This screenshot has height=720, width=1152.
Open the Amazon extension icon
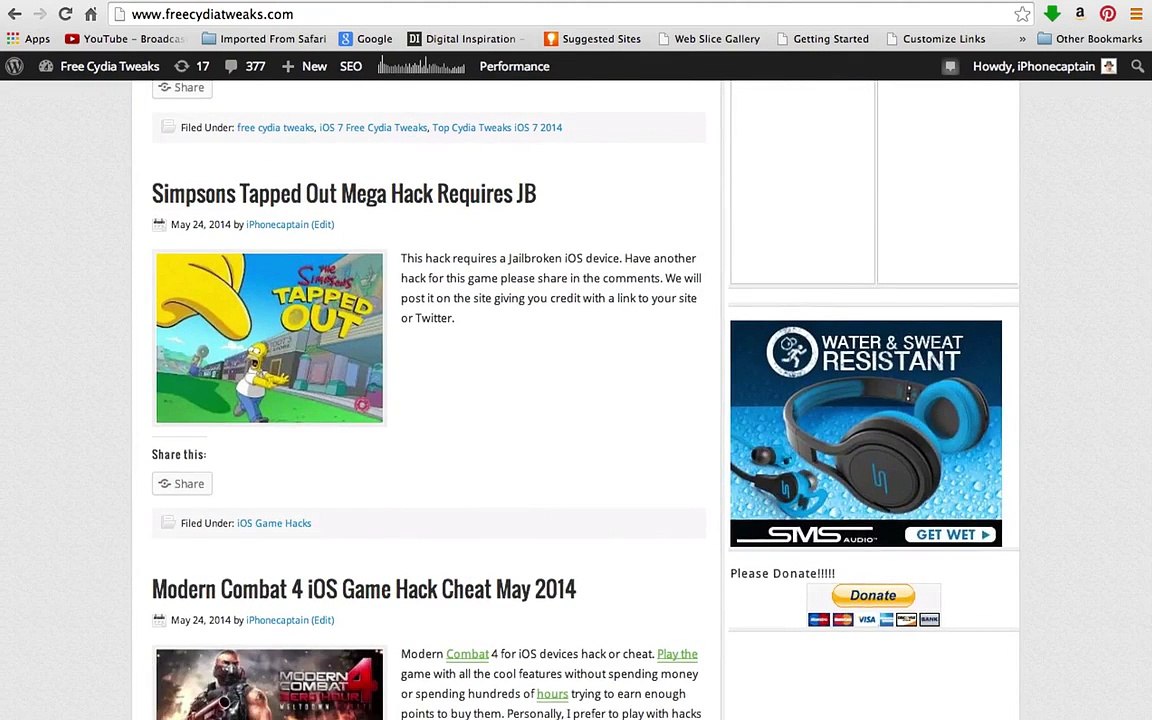[1080, 13]
